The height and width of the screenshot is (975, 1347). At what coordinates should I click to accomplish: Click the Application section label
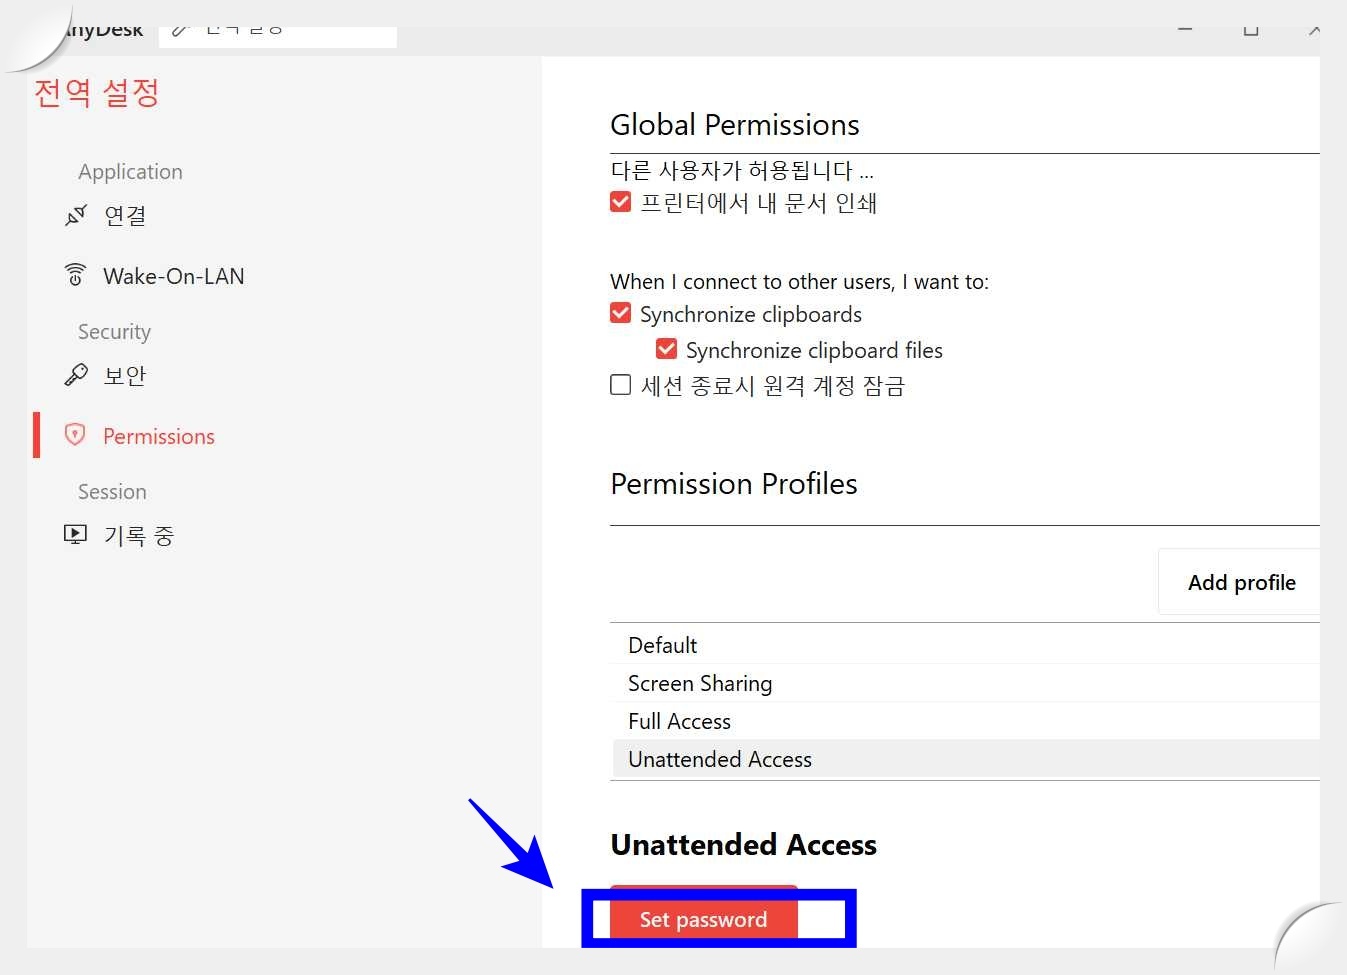point(130,172)
